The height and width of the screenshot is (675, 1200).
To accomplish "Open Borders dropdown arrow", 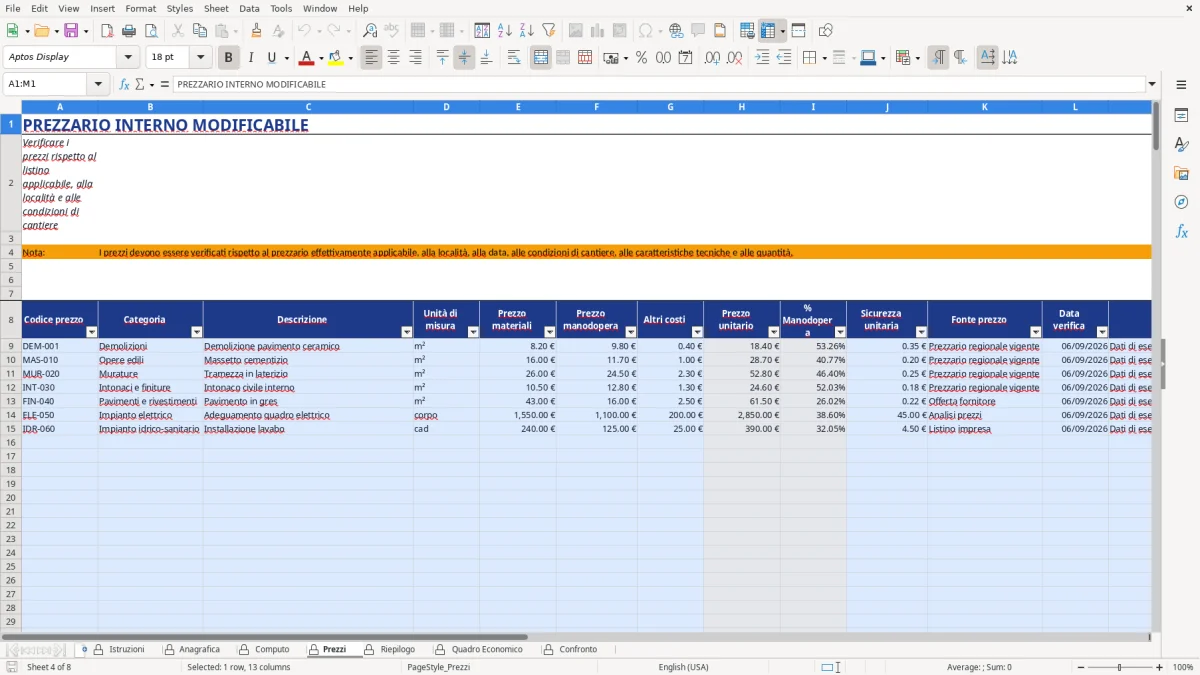I will point(823,58).
